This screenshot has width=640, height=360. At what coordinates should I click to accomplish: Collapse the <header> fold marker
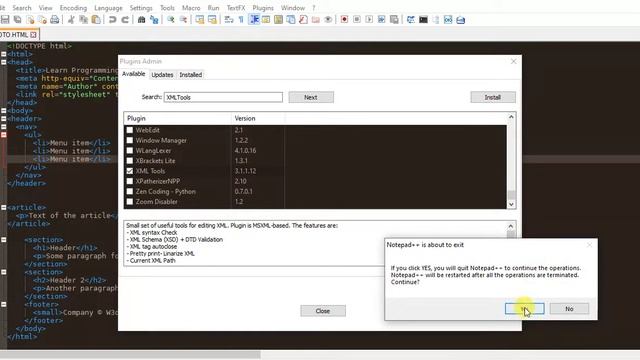4,119
